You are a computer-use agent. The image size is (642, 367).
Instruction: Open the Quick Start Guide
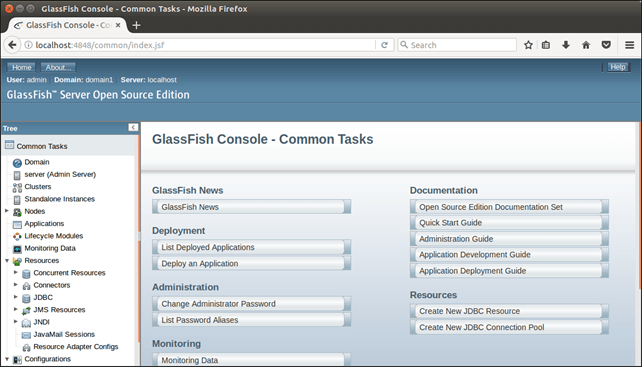tap(509, 222)
